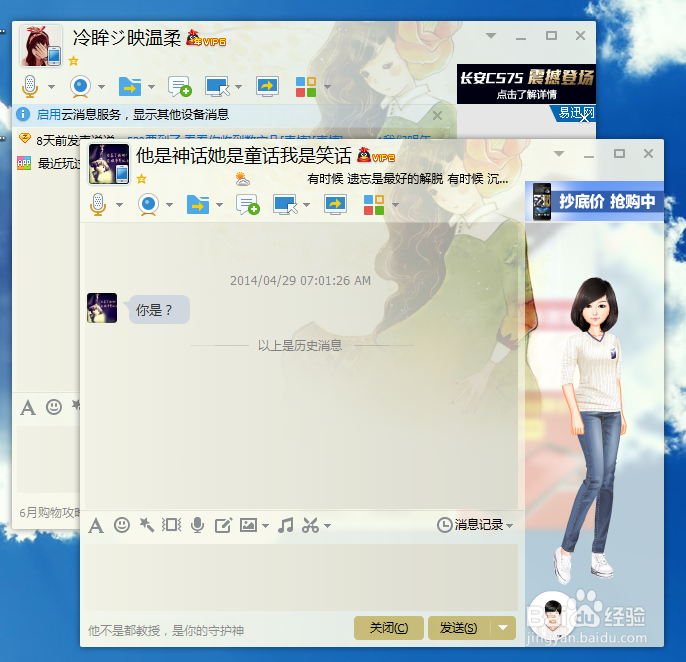The width and height of the screenshot is (686, 662).
Task: Open 抄底价 抢购中 advertisement banner
Action: click(x=594, y=201)
